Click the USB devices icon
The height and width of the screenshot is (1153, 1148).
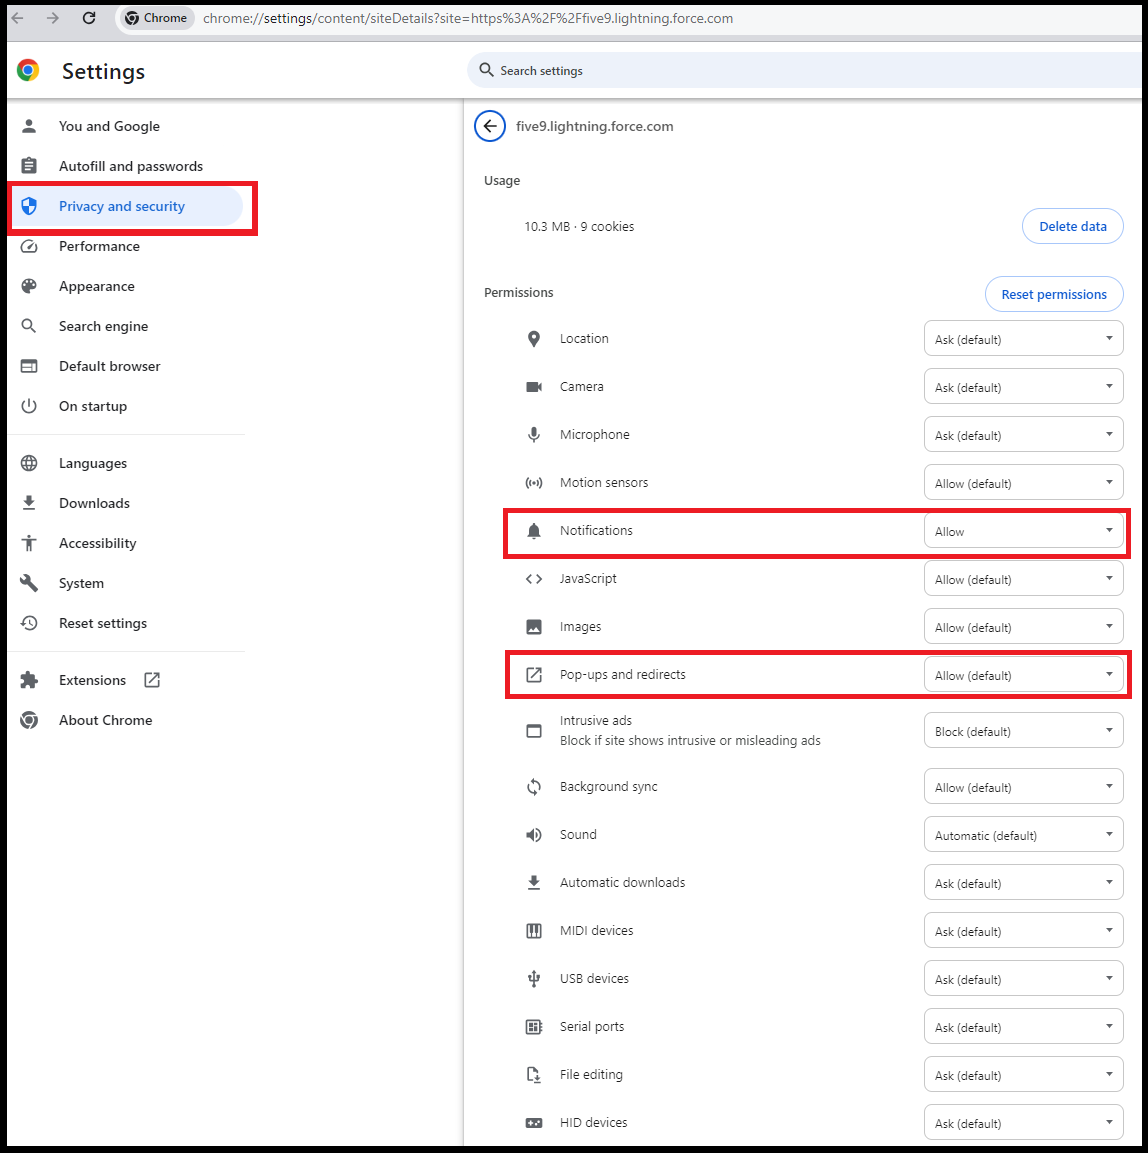pyautogui.click(x=534, y=979)
